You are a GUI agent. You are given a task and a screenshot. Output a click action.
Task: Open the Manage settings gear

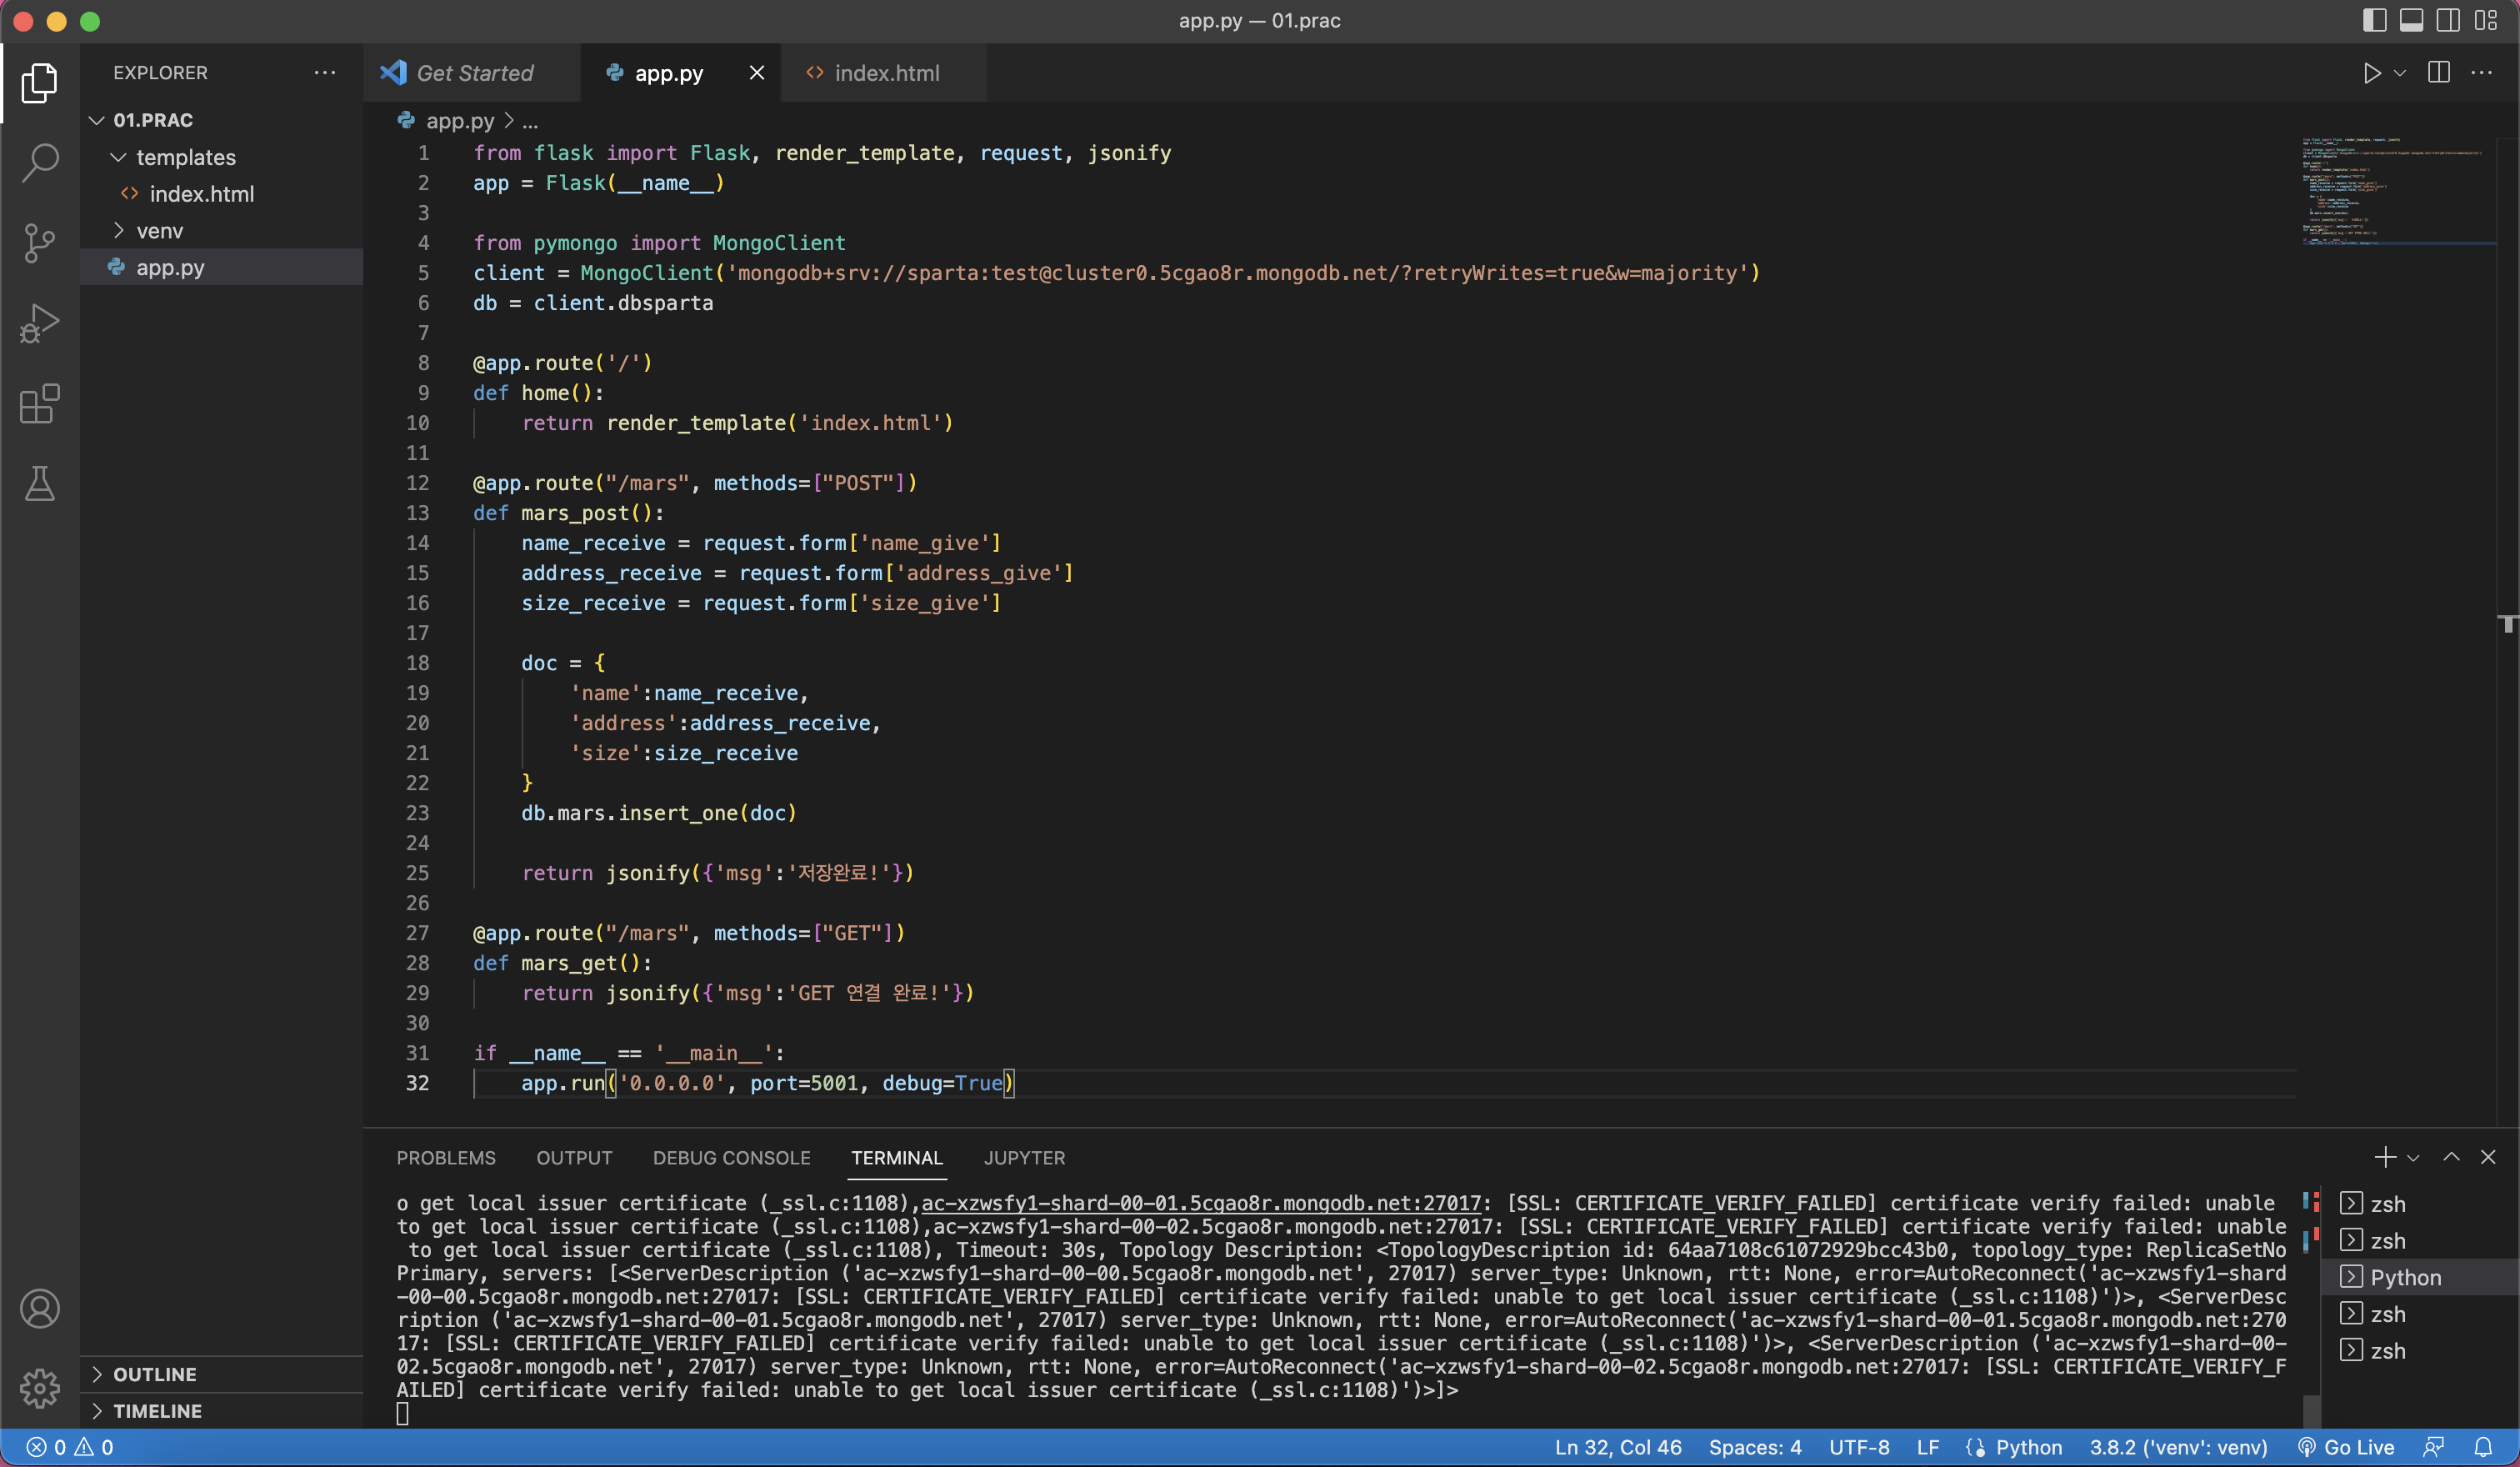pyautogui.click(x=39, y=1388)
